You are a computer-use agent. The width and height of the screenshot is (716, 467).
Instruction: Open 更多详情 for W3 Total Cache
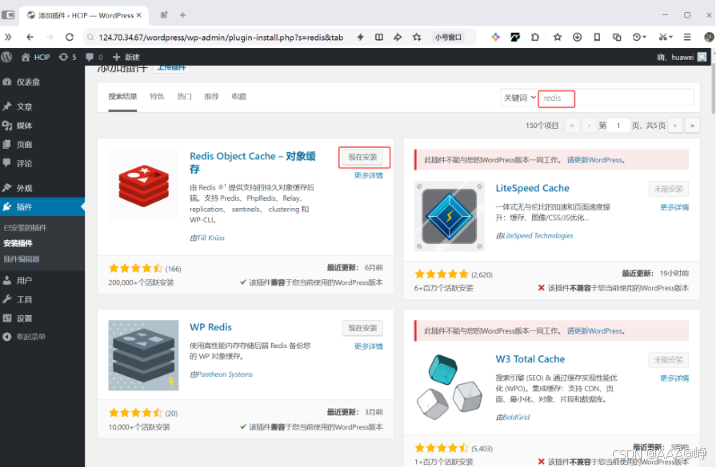pyautogui.click(x=674, y=378)
